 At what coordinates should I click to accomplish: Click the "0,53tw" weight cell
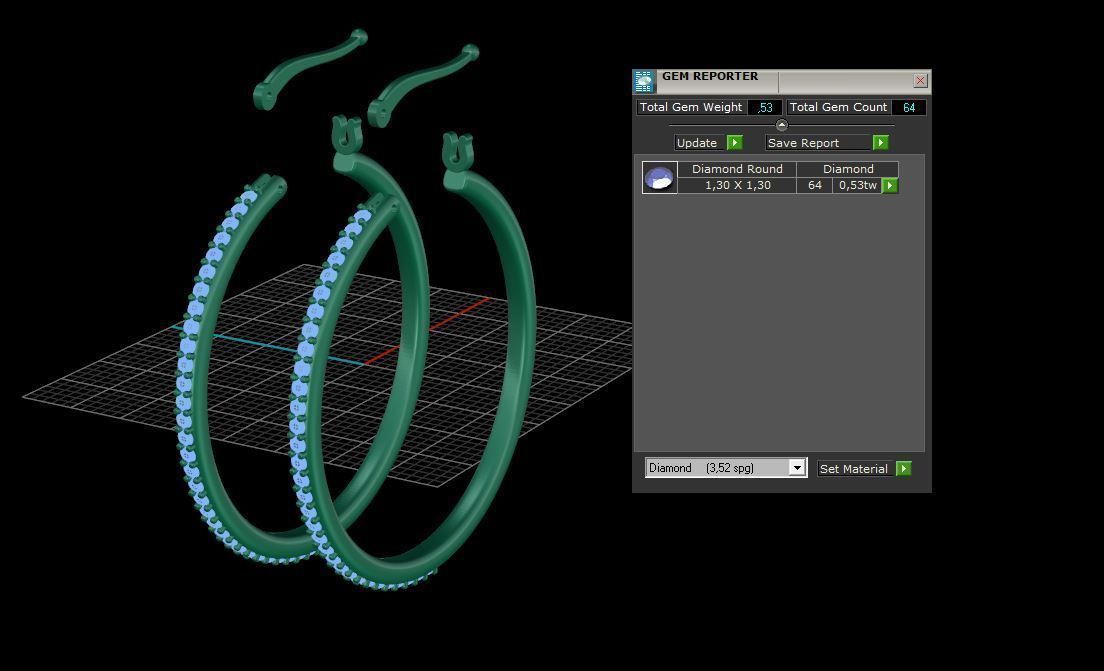tap(858, 185)
